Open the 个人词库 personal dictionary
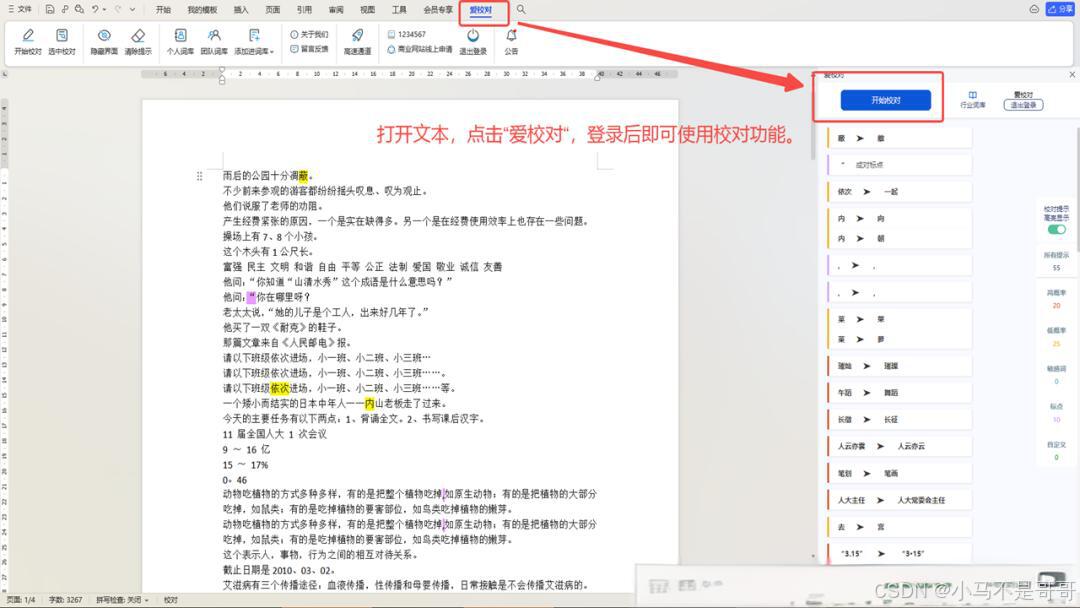Viewport: 1080px width, 608px height. click(180, 41)
